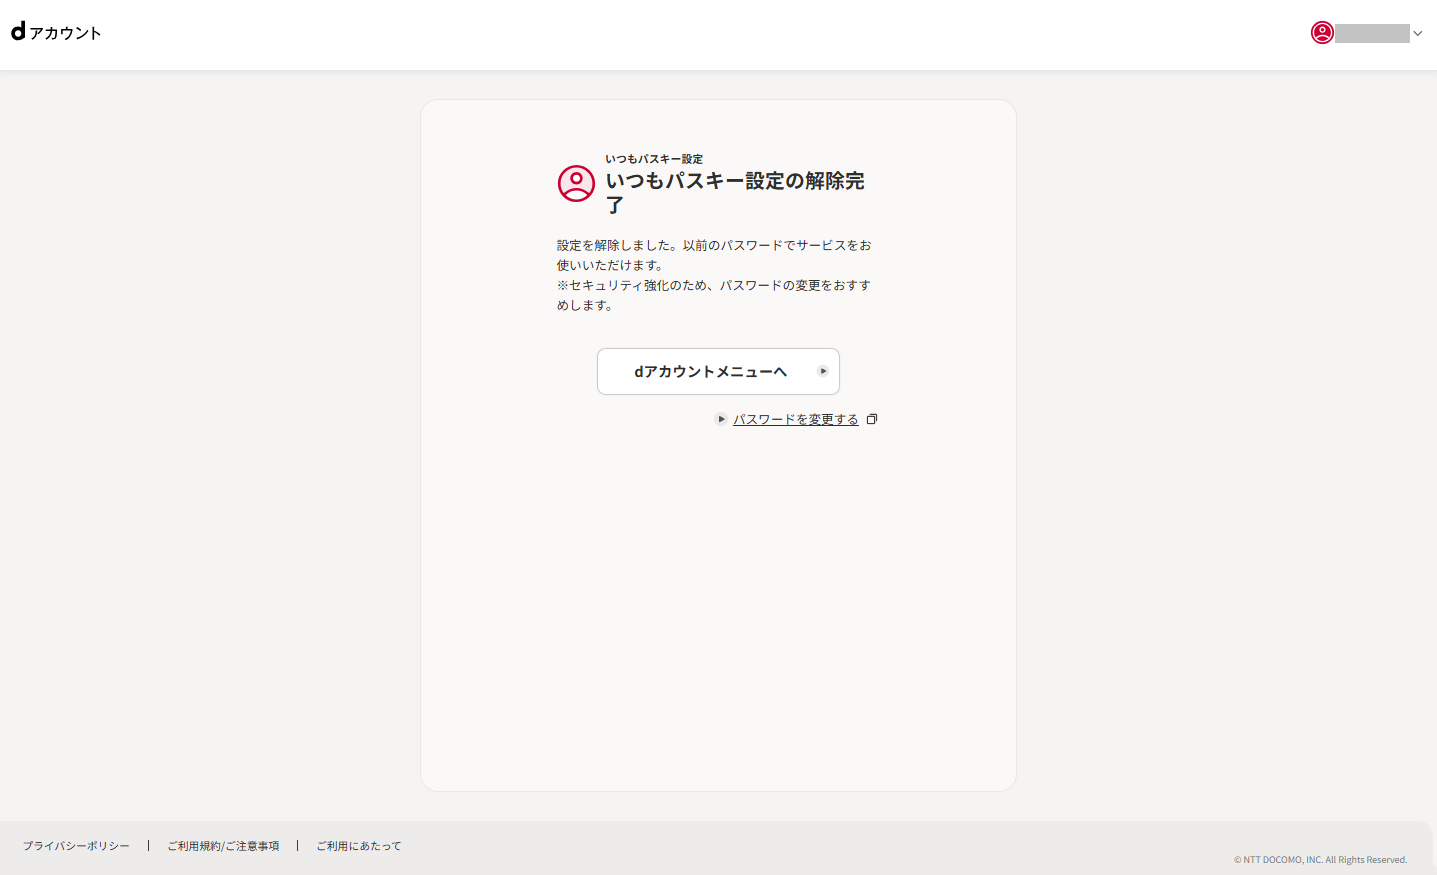Screen dimensions: 1437x875
Task: Open ご利用規約/ご注意事項 footer link
Action: tap(223, 846)
